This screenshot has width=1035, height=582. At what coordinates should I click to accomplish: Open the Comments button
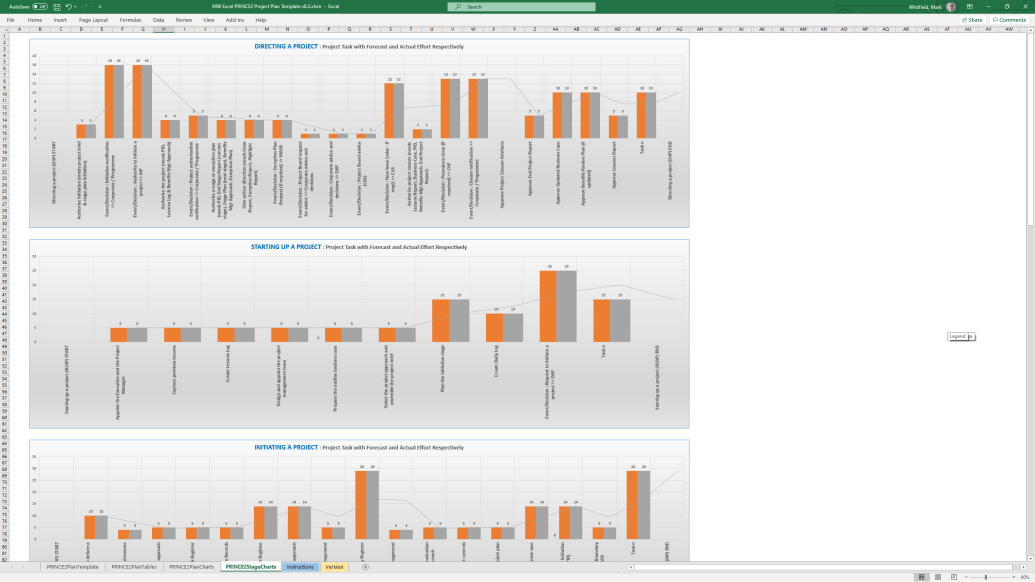pyautogui.click(x=1009, y=19)
